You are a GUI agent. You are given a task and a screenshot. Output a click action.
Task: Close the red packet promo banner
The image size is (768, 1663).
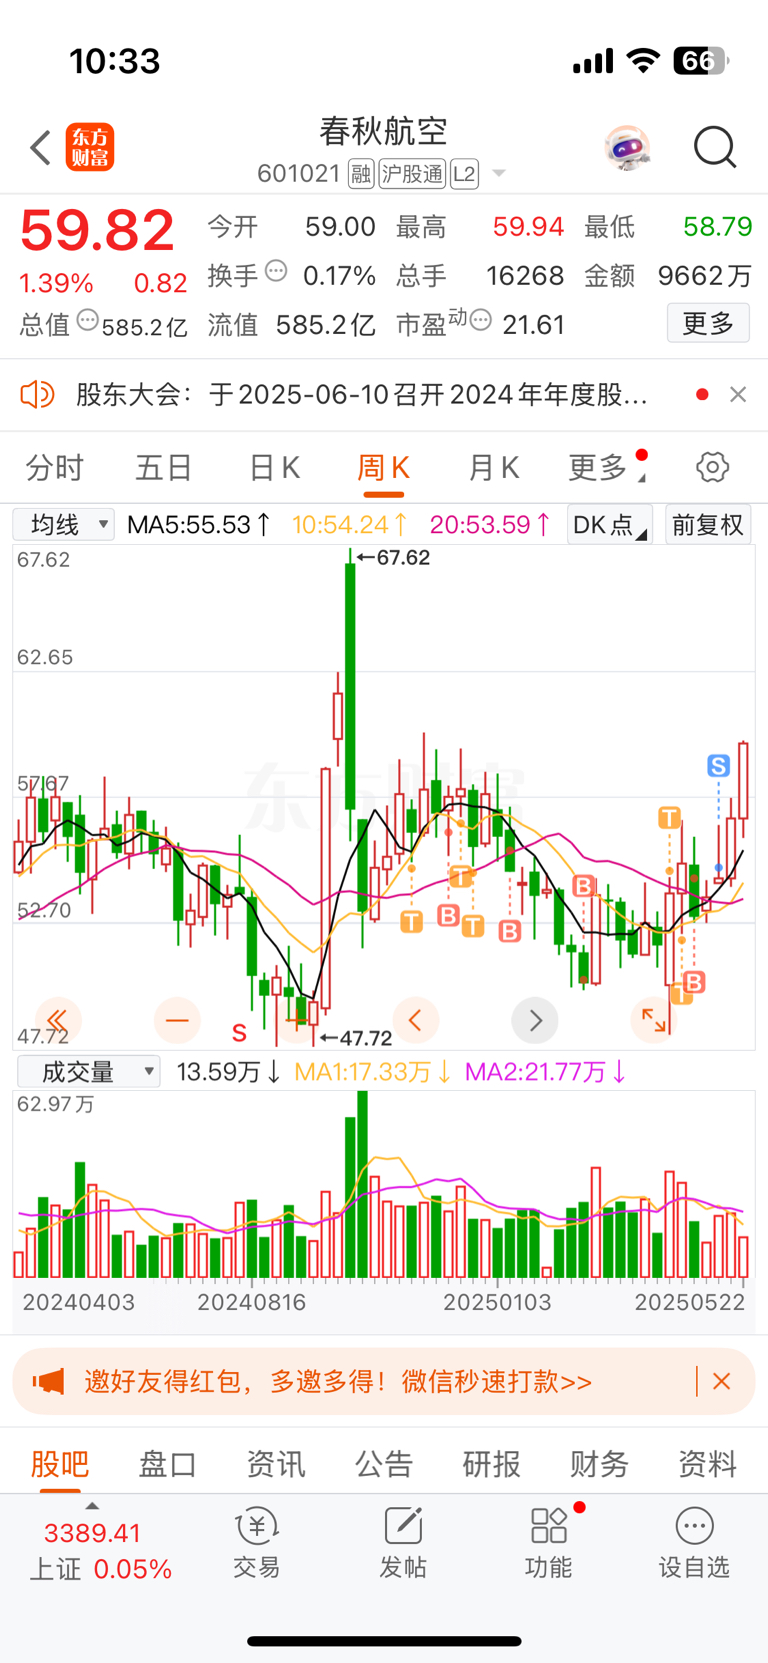[x=721, y=1381]
